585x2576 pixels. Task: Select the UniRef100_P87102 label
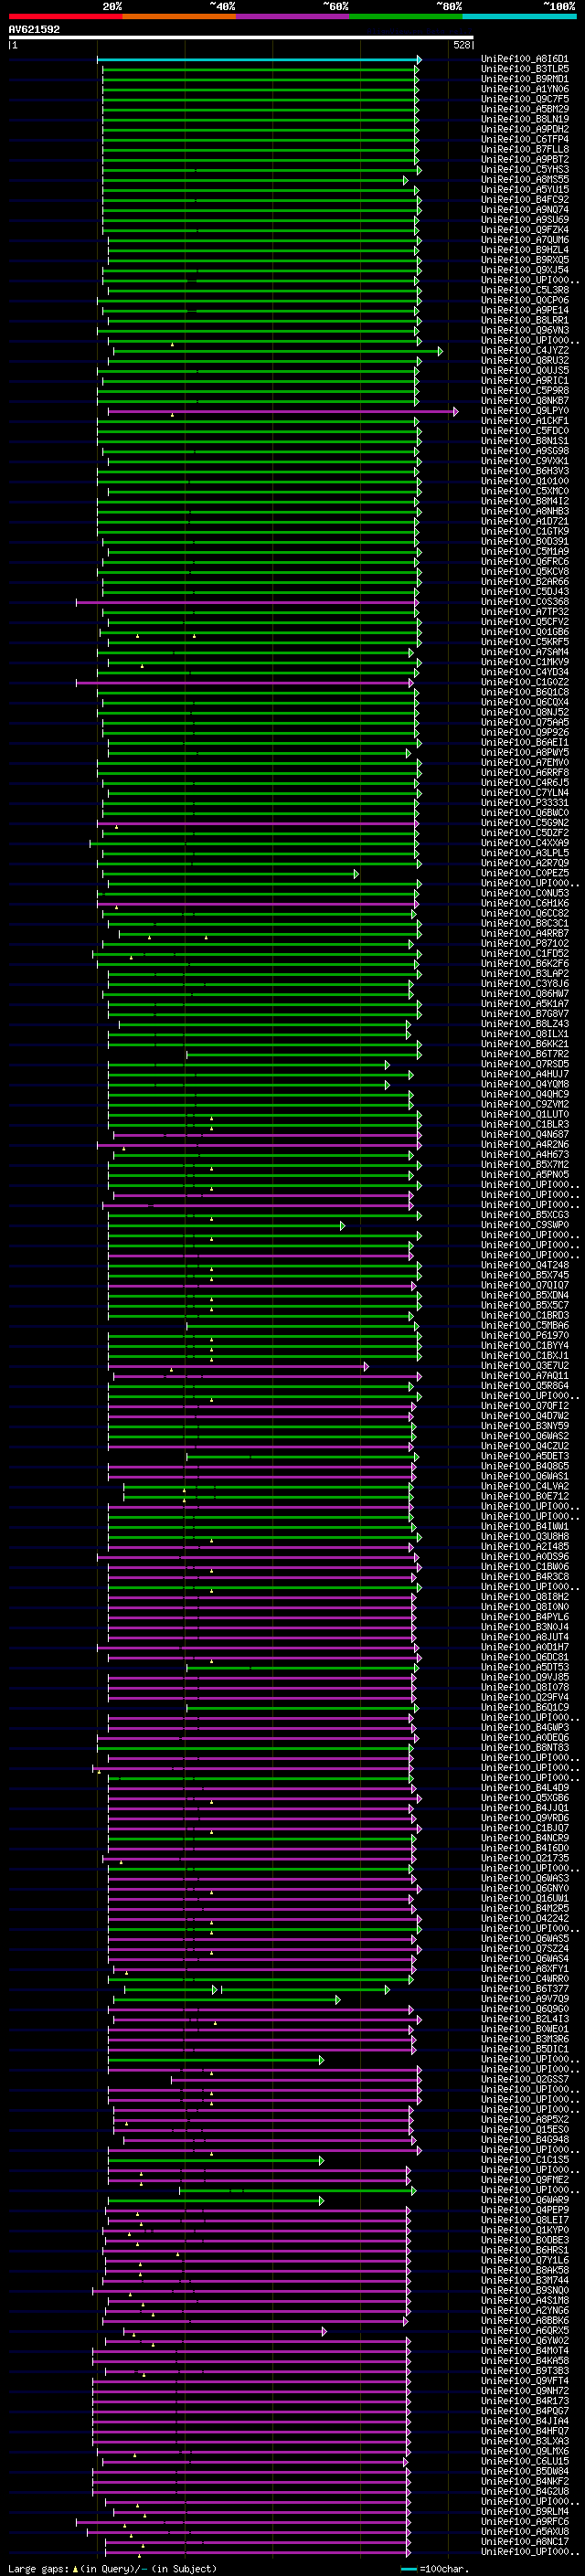[x=525, y=944]
